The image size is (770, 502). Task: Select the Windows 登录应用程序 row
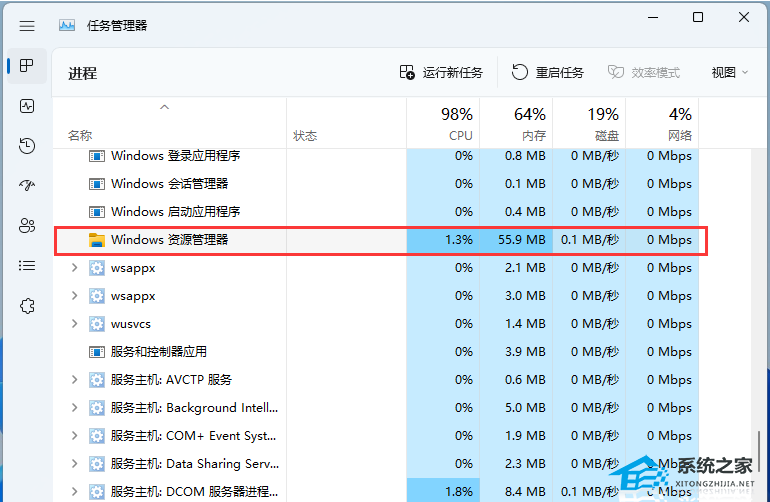376,156
